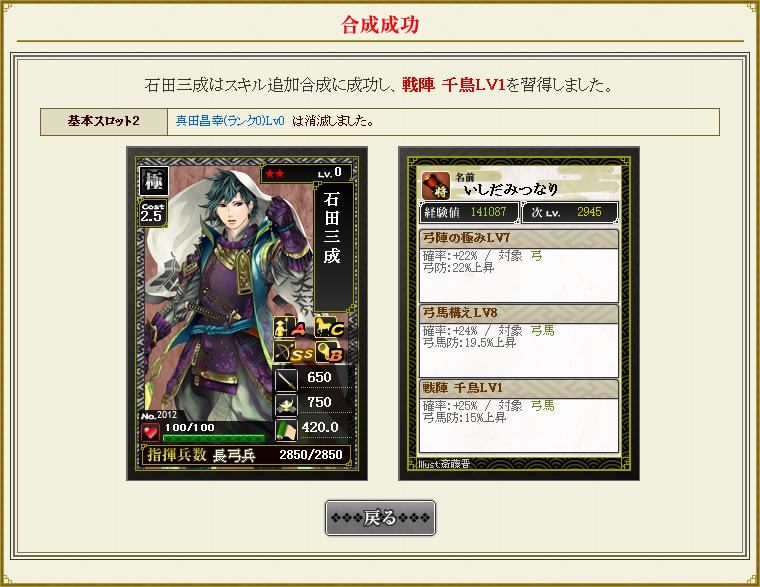Viewport: 760px width, 587px height.
Task: Click the scroll intelligence stat icon
Action: pyautogui.click(x=286, y=430)
